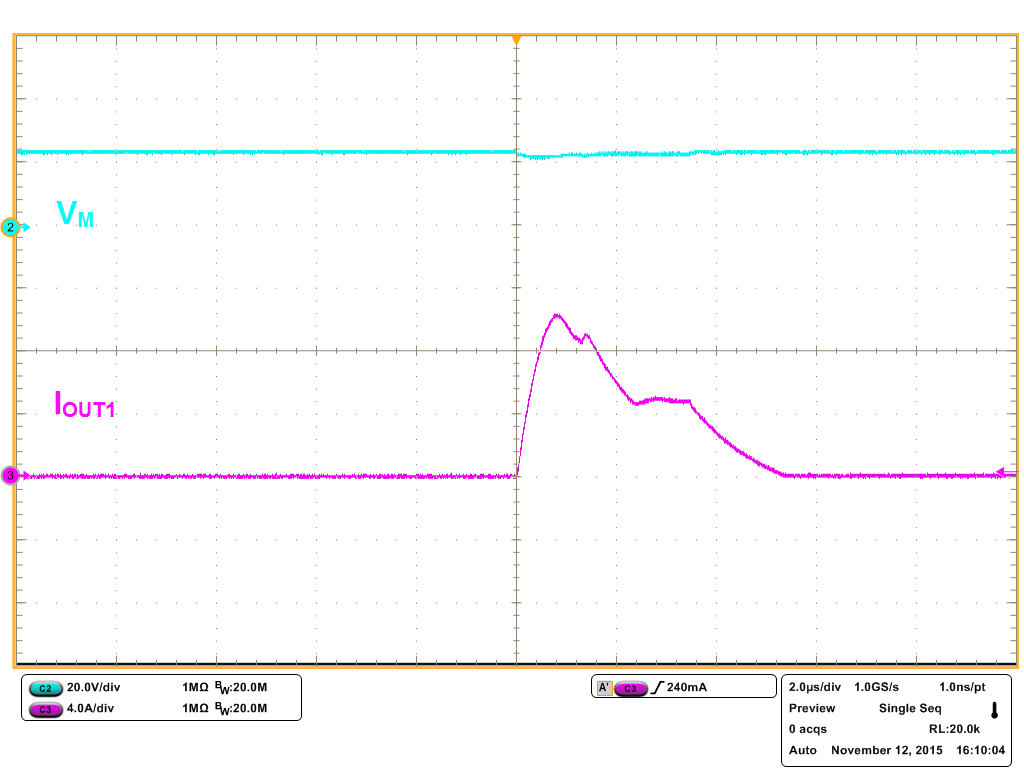Click the C3 trigger source badge
This screenshot has height=768, width=1024.
coord(632,687)
